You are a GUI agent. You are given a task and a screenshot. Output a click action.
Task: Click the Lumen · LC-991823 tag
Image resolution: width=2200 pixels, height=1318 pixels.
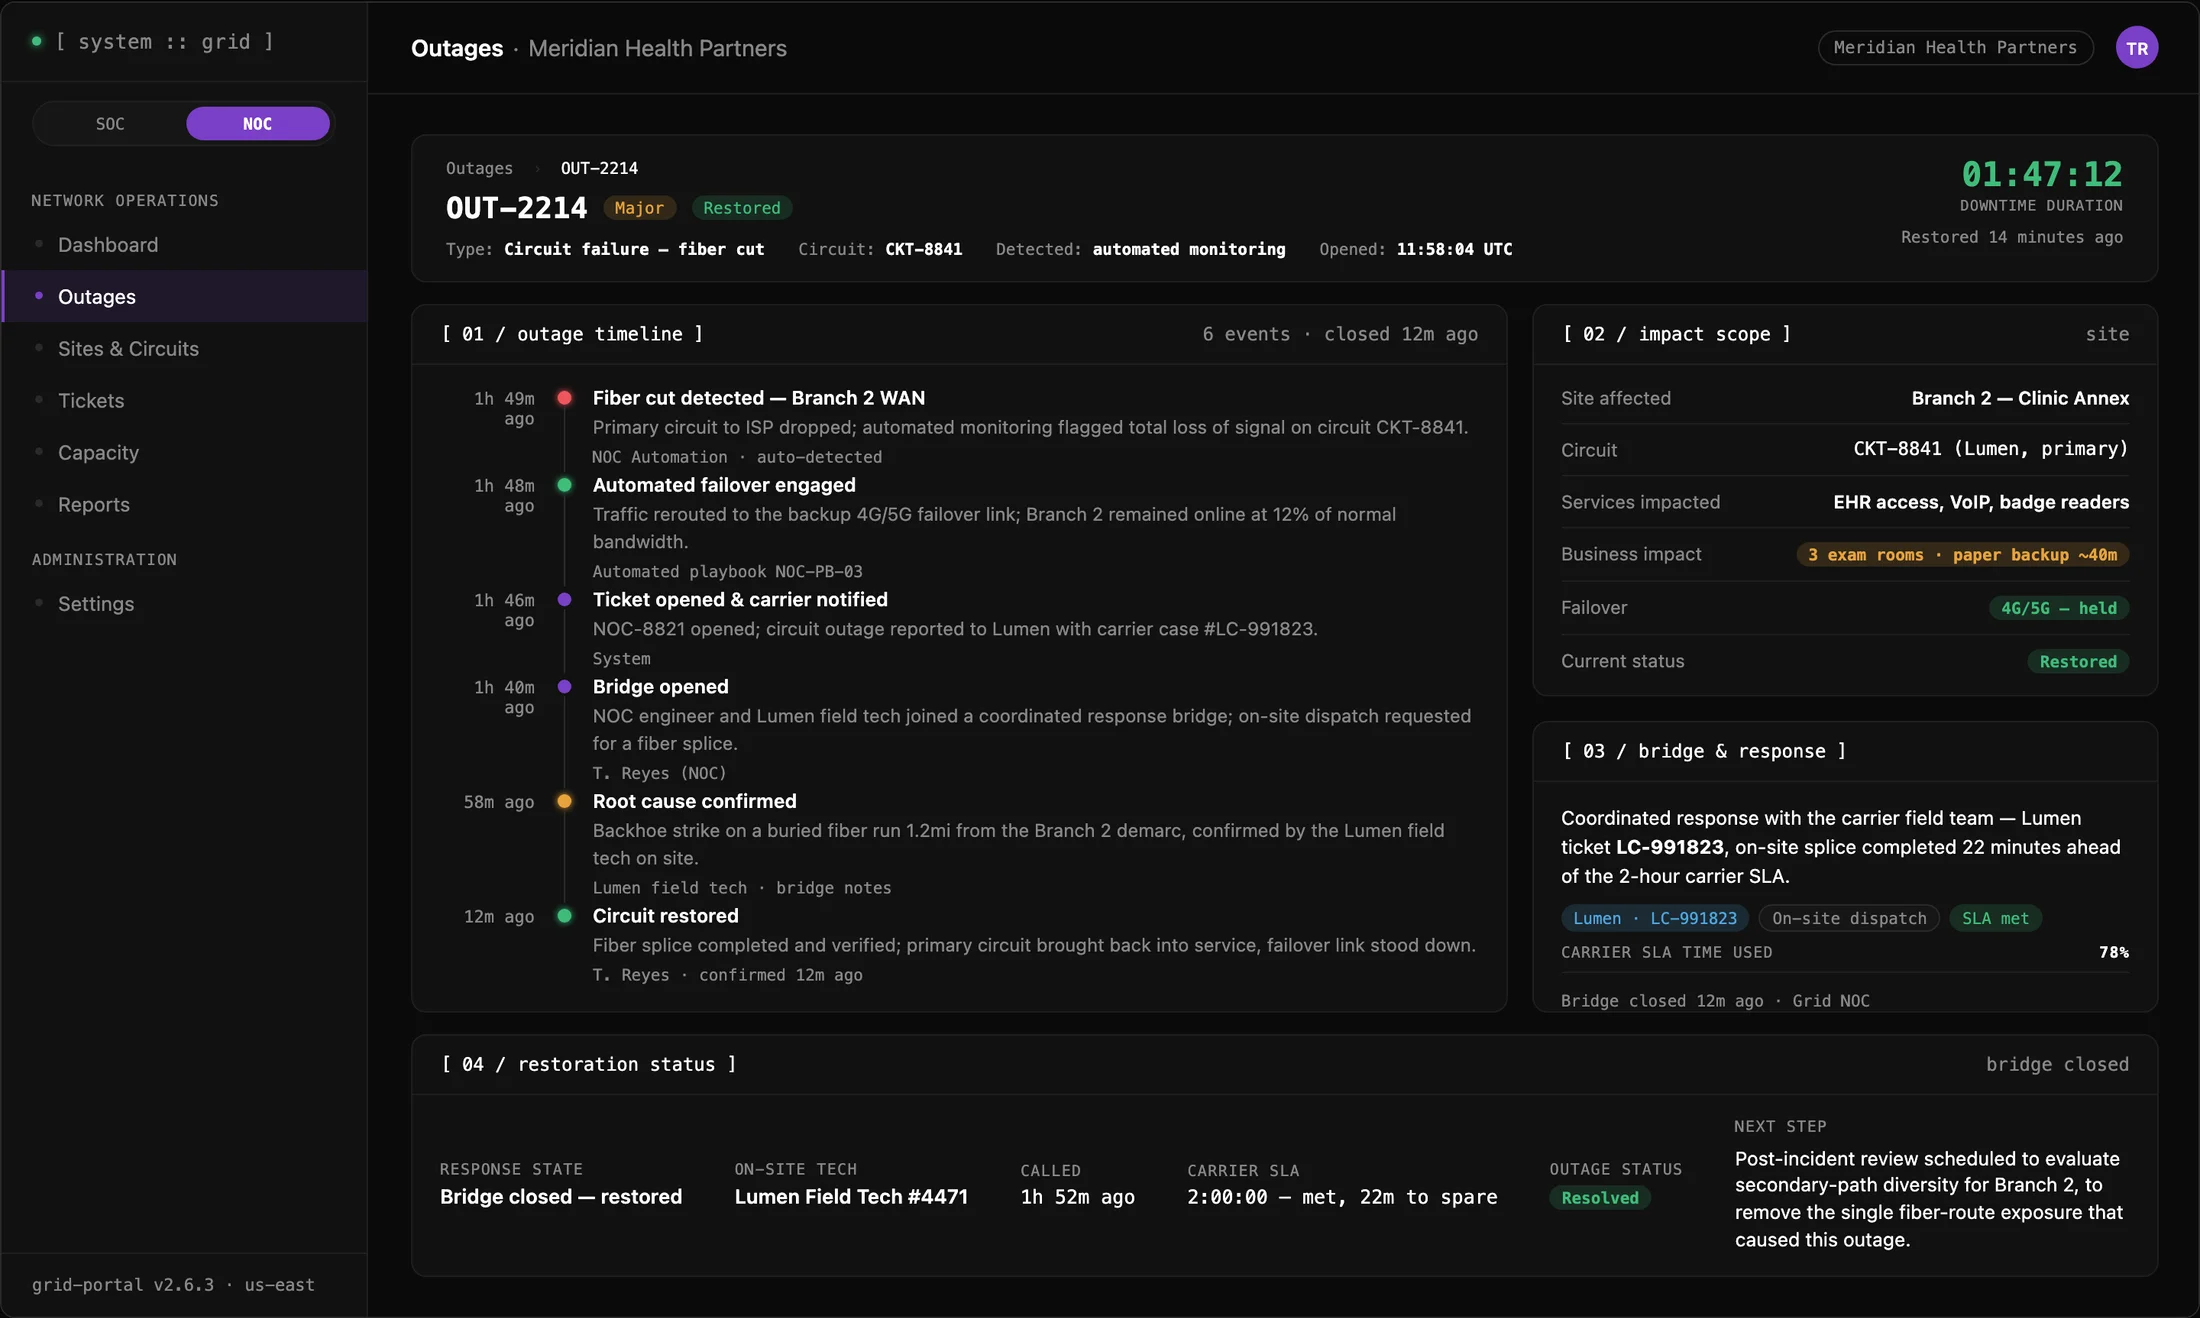click(1655, 918)
